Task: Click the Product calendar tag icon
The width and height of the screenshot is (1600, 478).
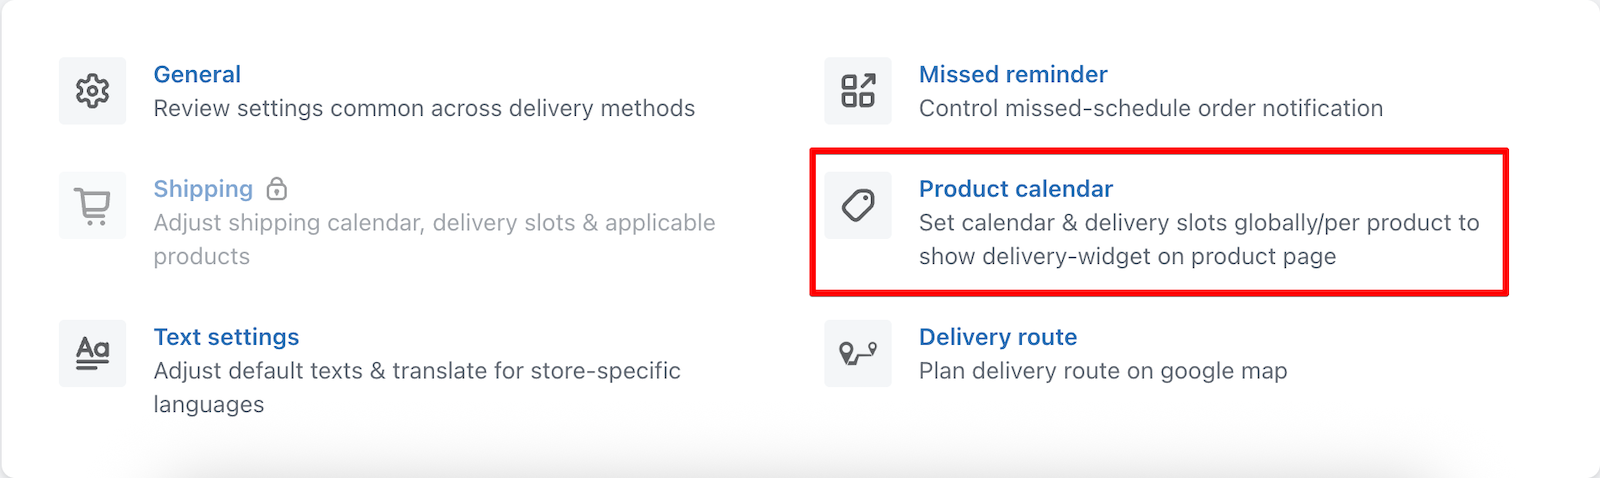Action: coord(858,205)
